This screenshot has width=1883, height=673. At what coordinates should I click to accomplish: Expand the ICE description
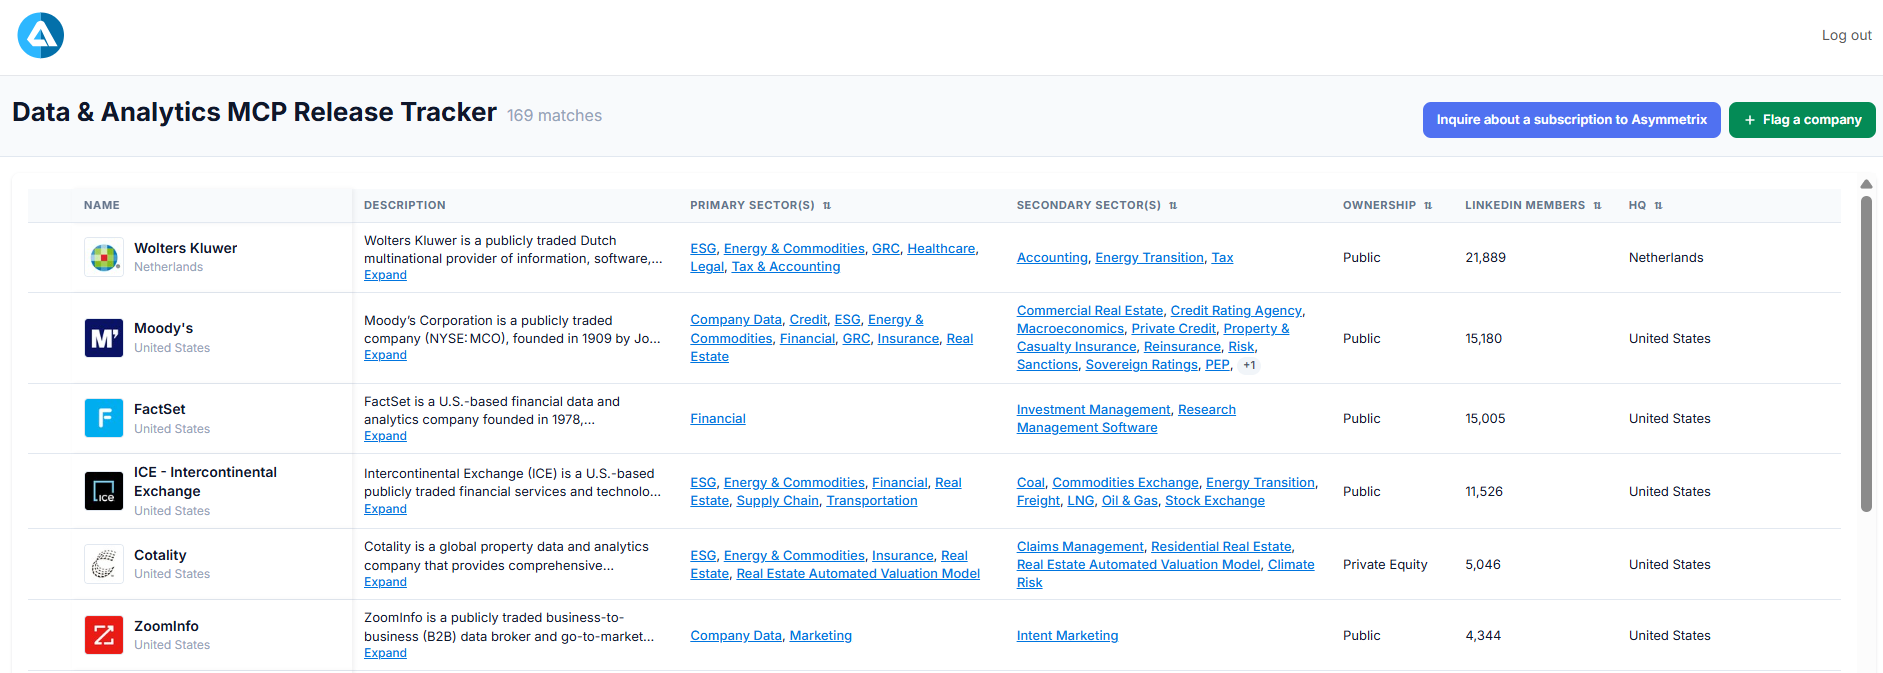pos(385,509)
